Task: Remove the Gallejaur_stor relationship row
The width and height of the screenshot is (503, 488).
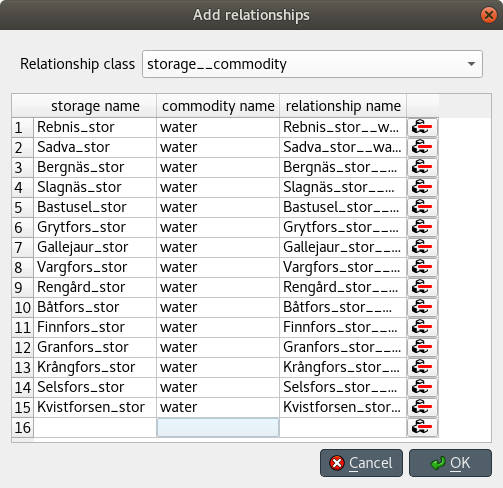Action: coord(422,247)
